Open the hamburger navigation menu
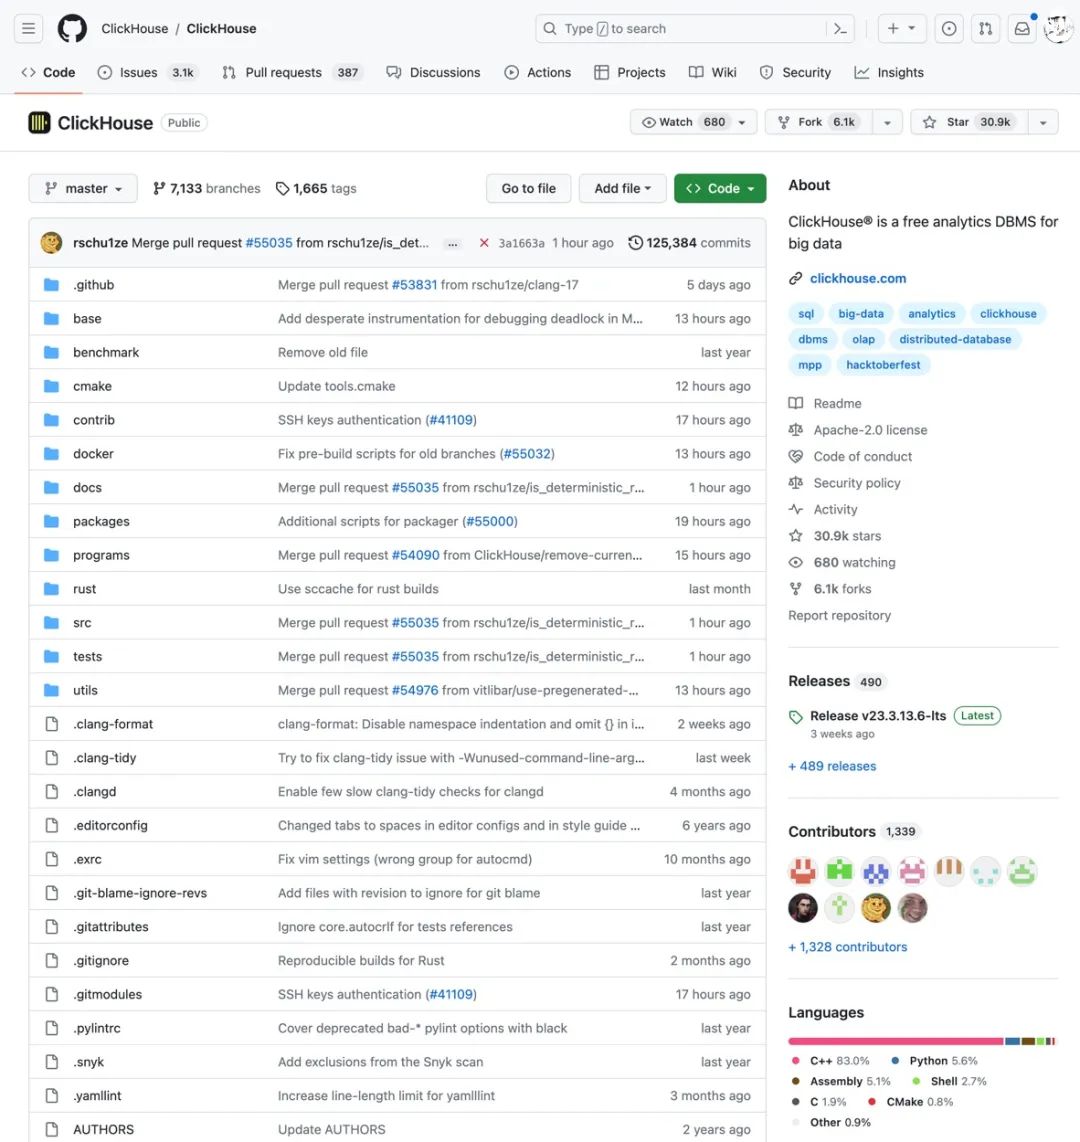1080x1142 pixels. click(x=28, y=28)
